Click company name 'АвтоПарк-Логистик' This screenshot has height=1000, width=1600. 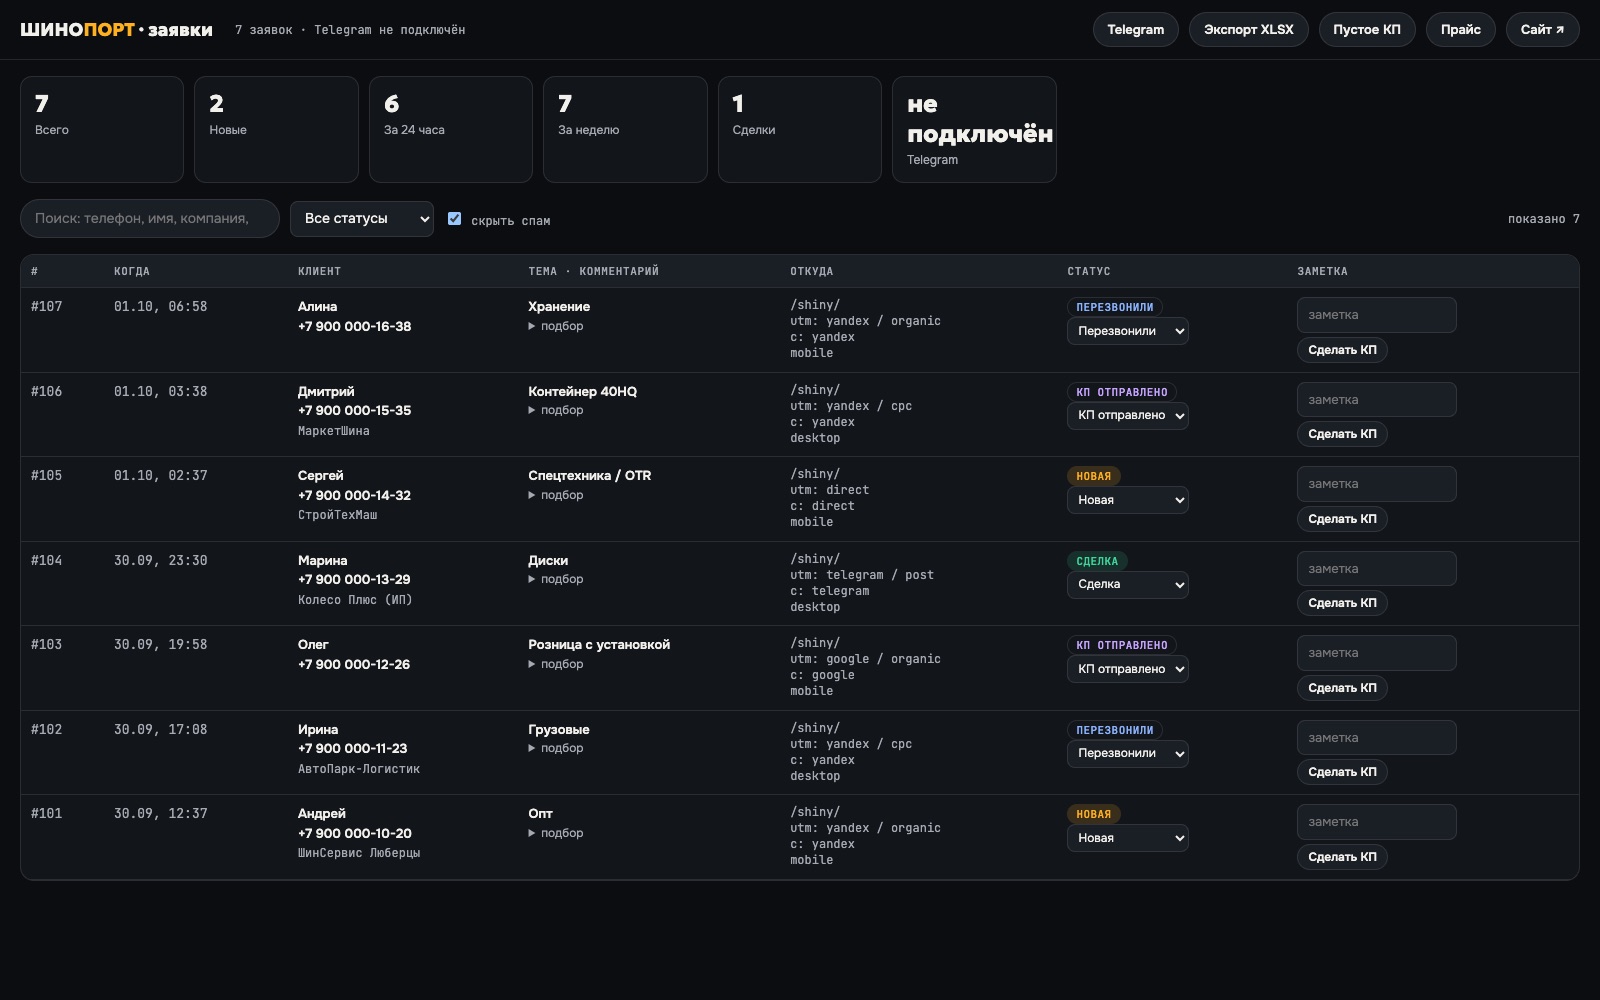point(359,769)
